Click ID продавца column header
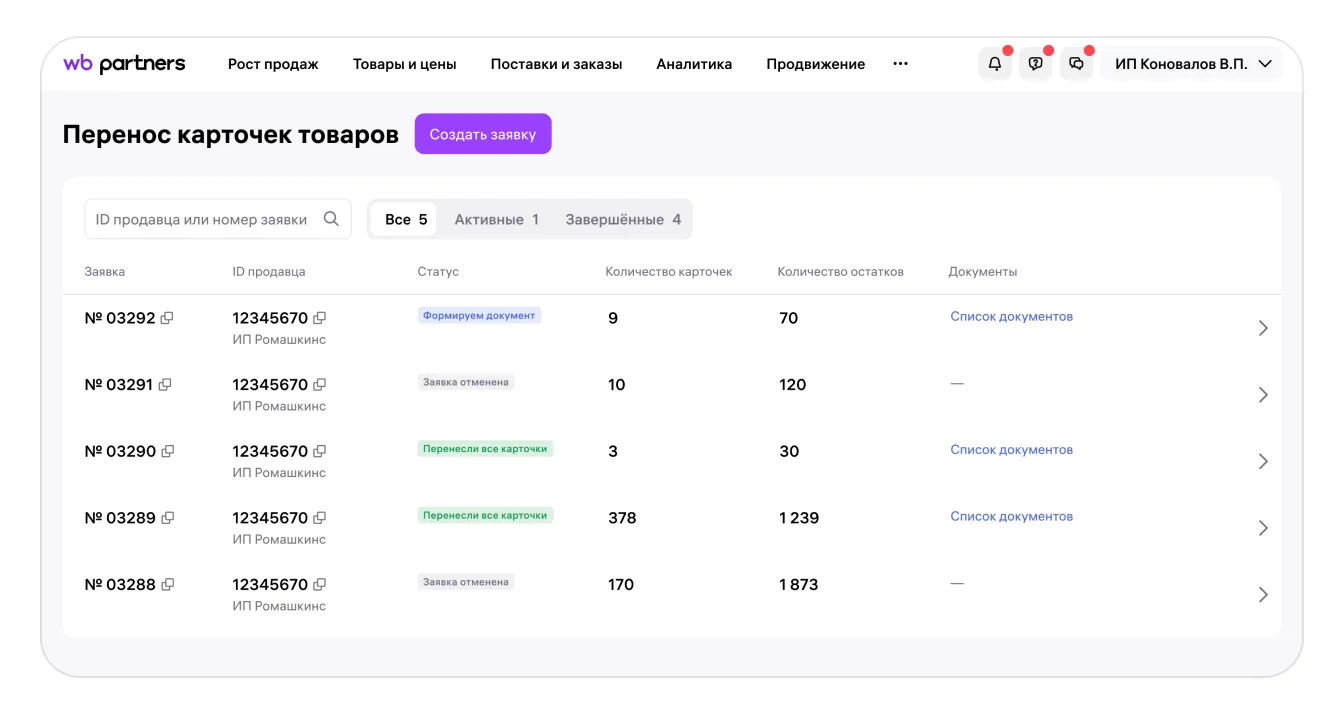The height and width of the screenshot is (714, 1344). click(x=269, y=272)
